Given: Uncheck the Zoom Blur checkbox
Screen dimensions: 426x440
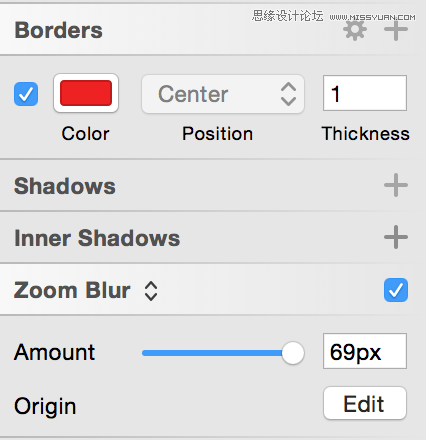Looking at the screenshot, I should (x=396, y=290).
